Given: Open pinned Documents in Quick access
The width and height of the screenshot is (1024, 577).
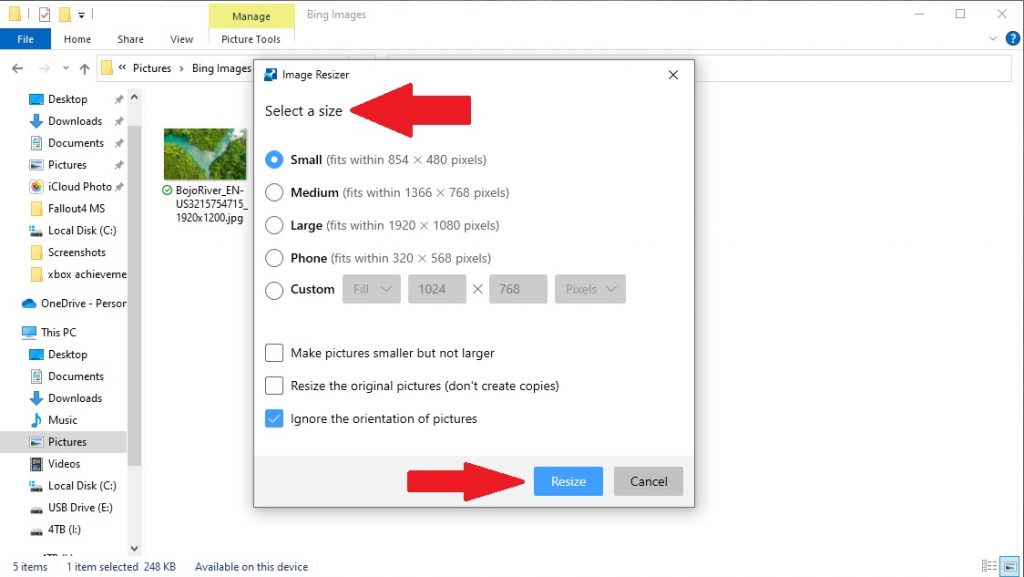Looking at the screenshot, I should 76,143.
